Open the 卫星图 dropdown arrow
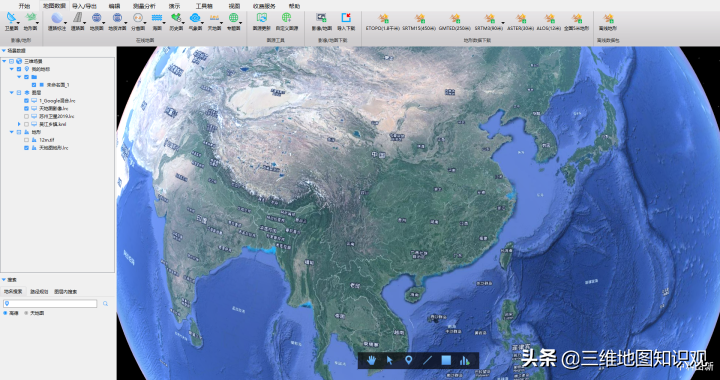 (x=19, y=22)
